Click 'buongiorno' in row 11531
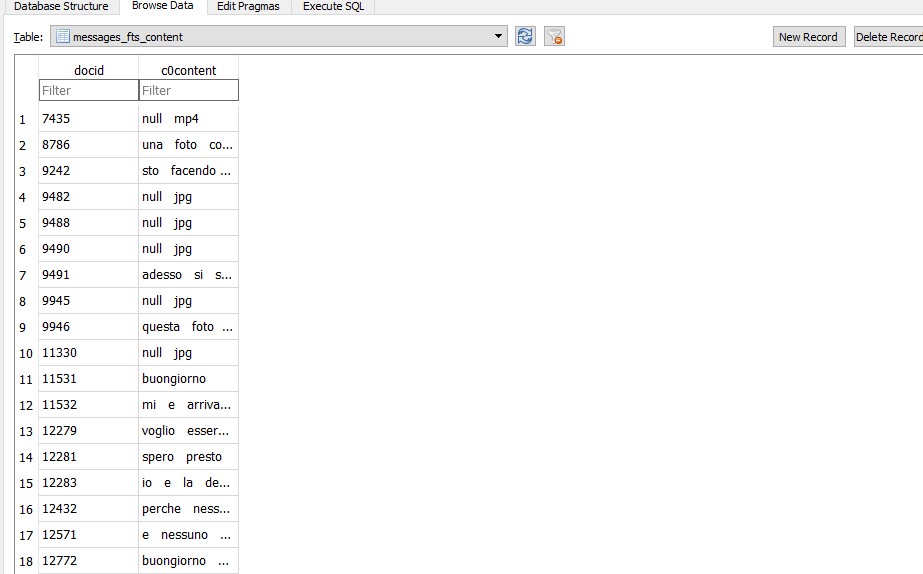Image resolution: width=923 pixels, height=574 pixels. click(189, 379)
